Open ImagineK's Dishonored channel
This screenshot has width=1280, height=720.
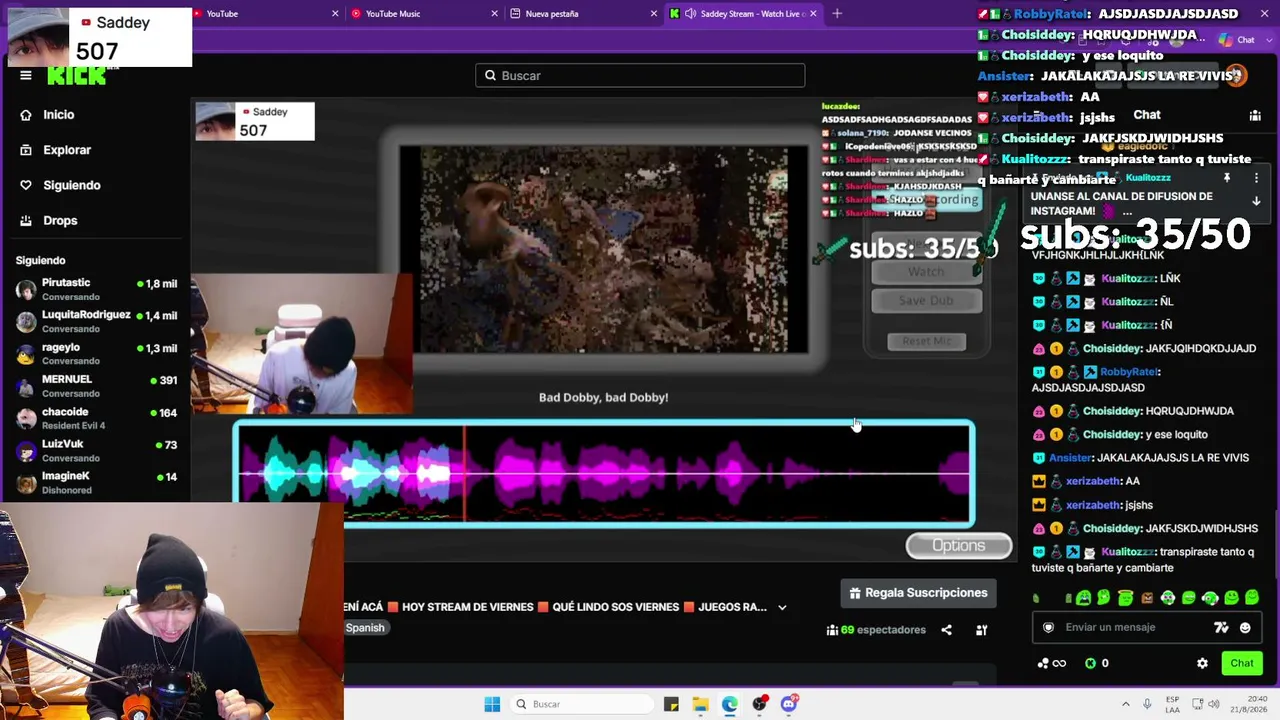tap(96, 483)
